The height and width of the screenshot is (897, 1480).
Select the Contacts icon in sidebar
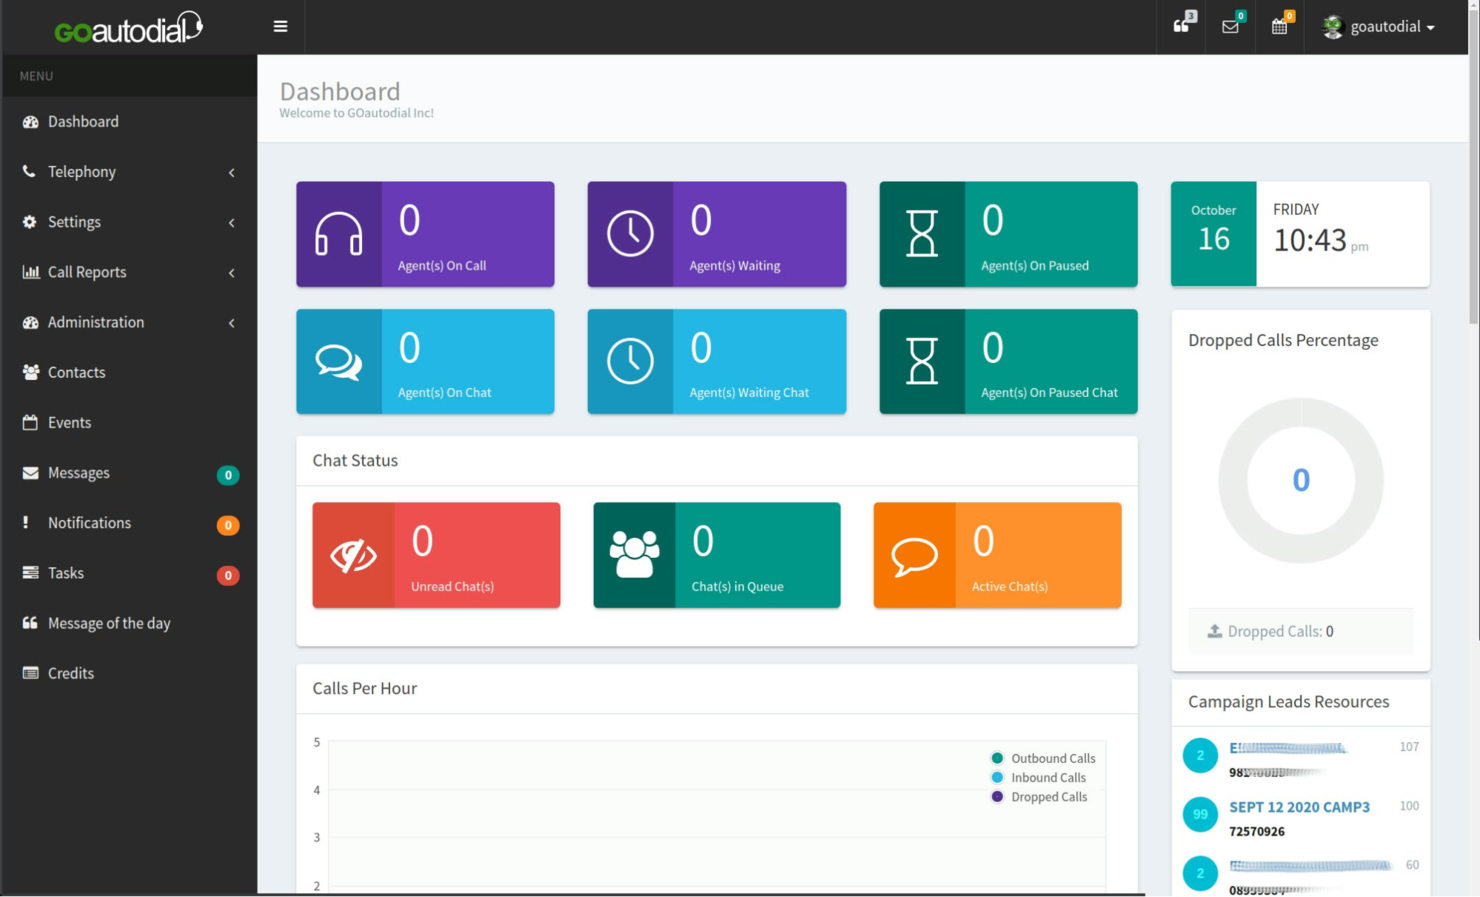(x=29, y=372)
